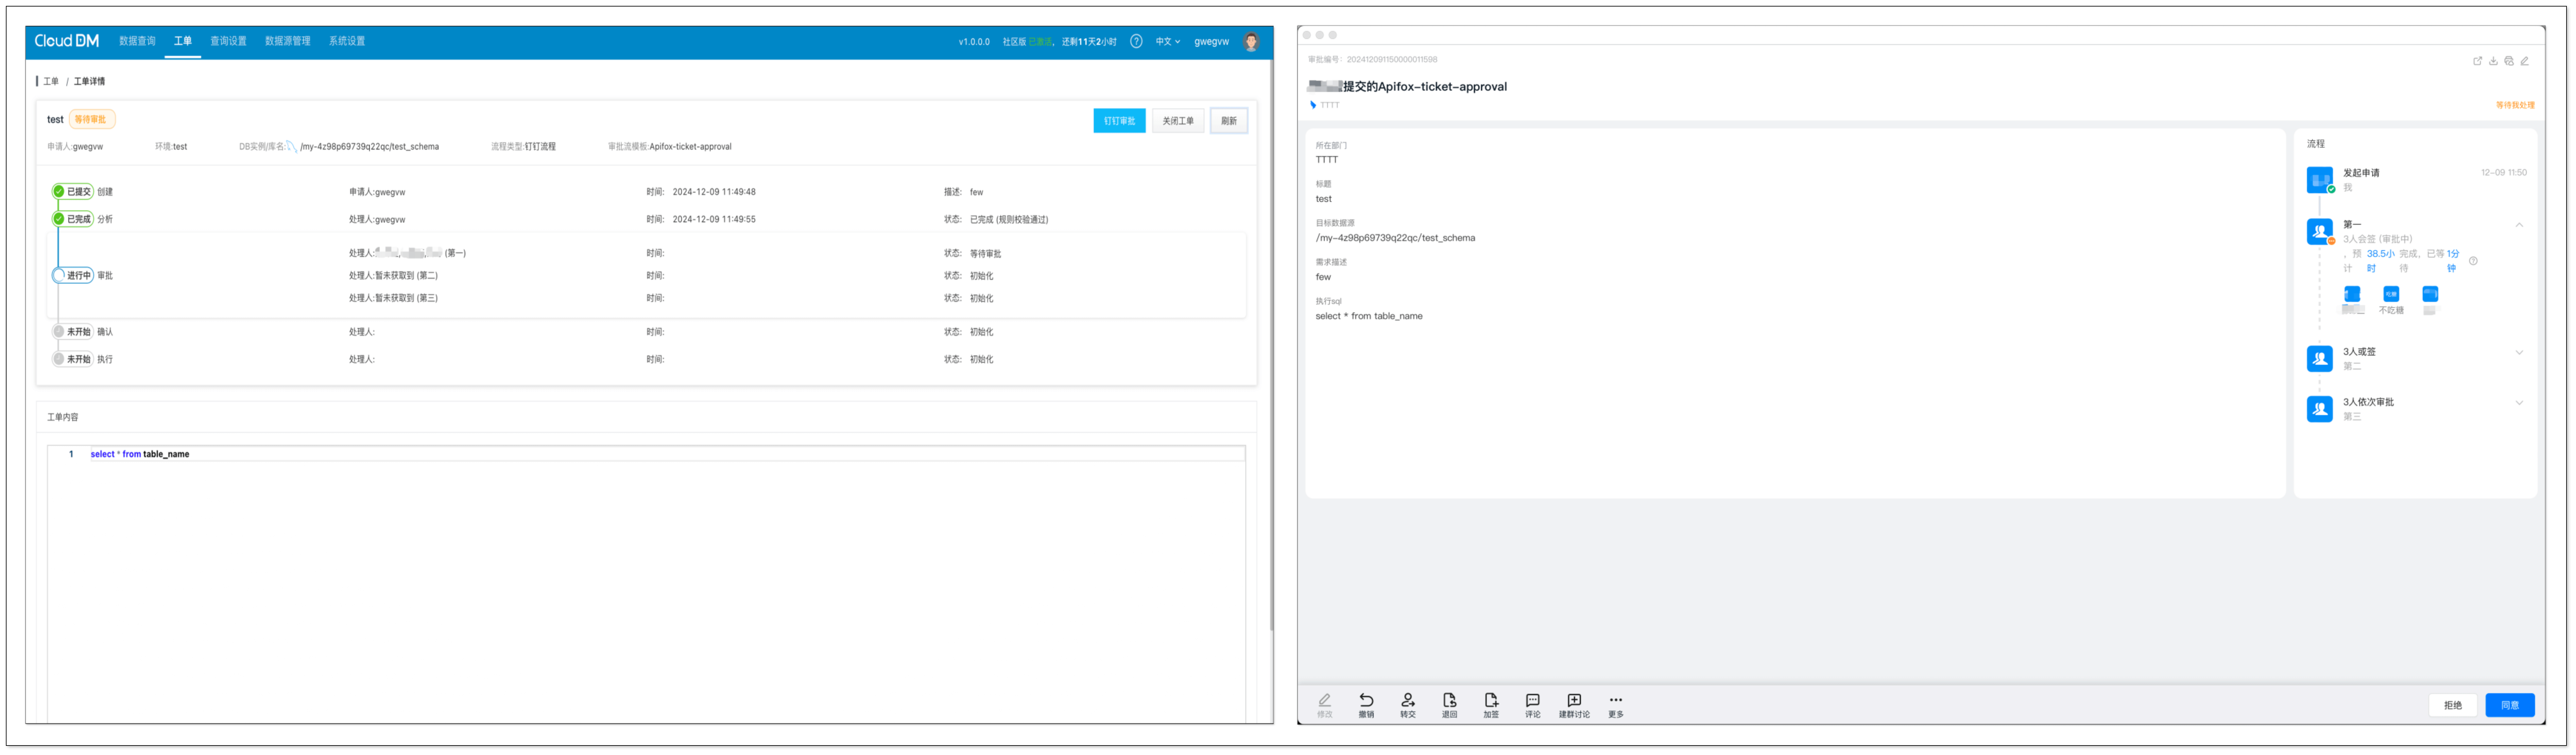Click the print icon in approval header

pos(2509,61)
